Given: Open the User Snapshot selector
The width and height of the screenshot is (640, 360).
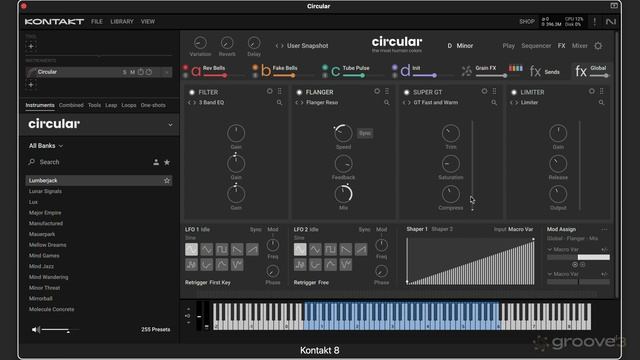Looking at the screenshot, I should (x=307, y=46).
